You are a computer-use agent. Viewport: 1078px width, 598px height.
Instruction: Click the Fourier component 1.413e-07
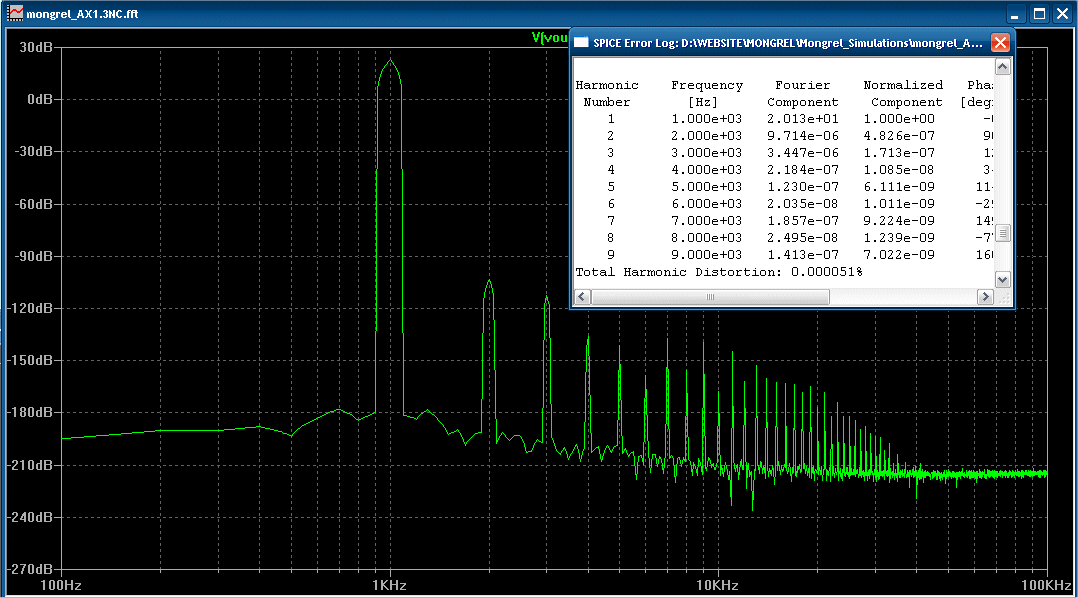(803, 255)
